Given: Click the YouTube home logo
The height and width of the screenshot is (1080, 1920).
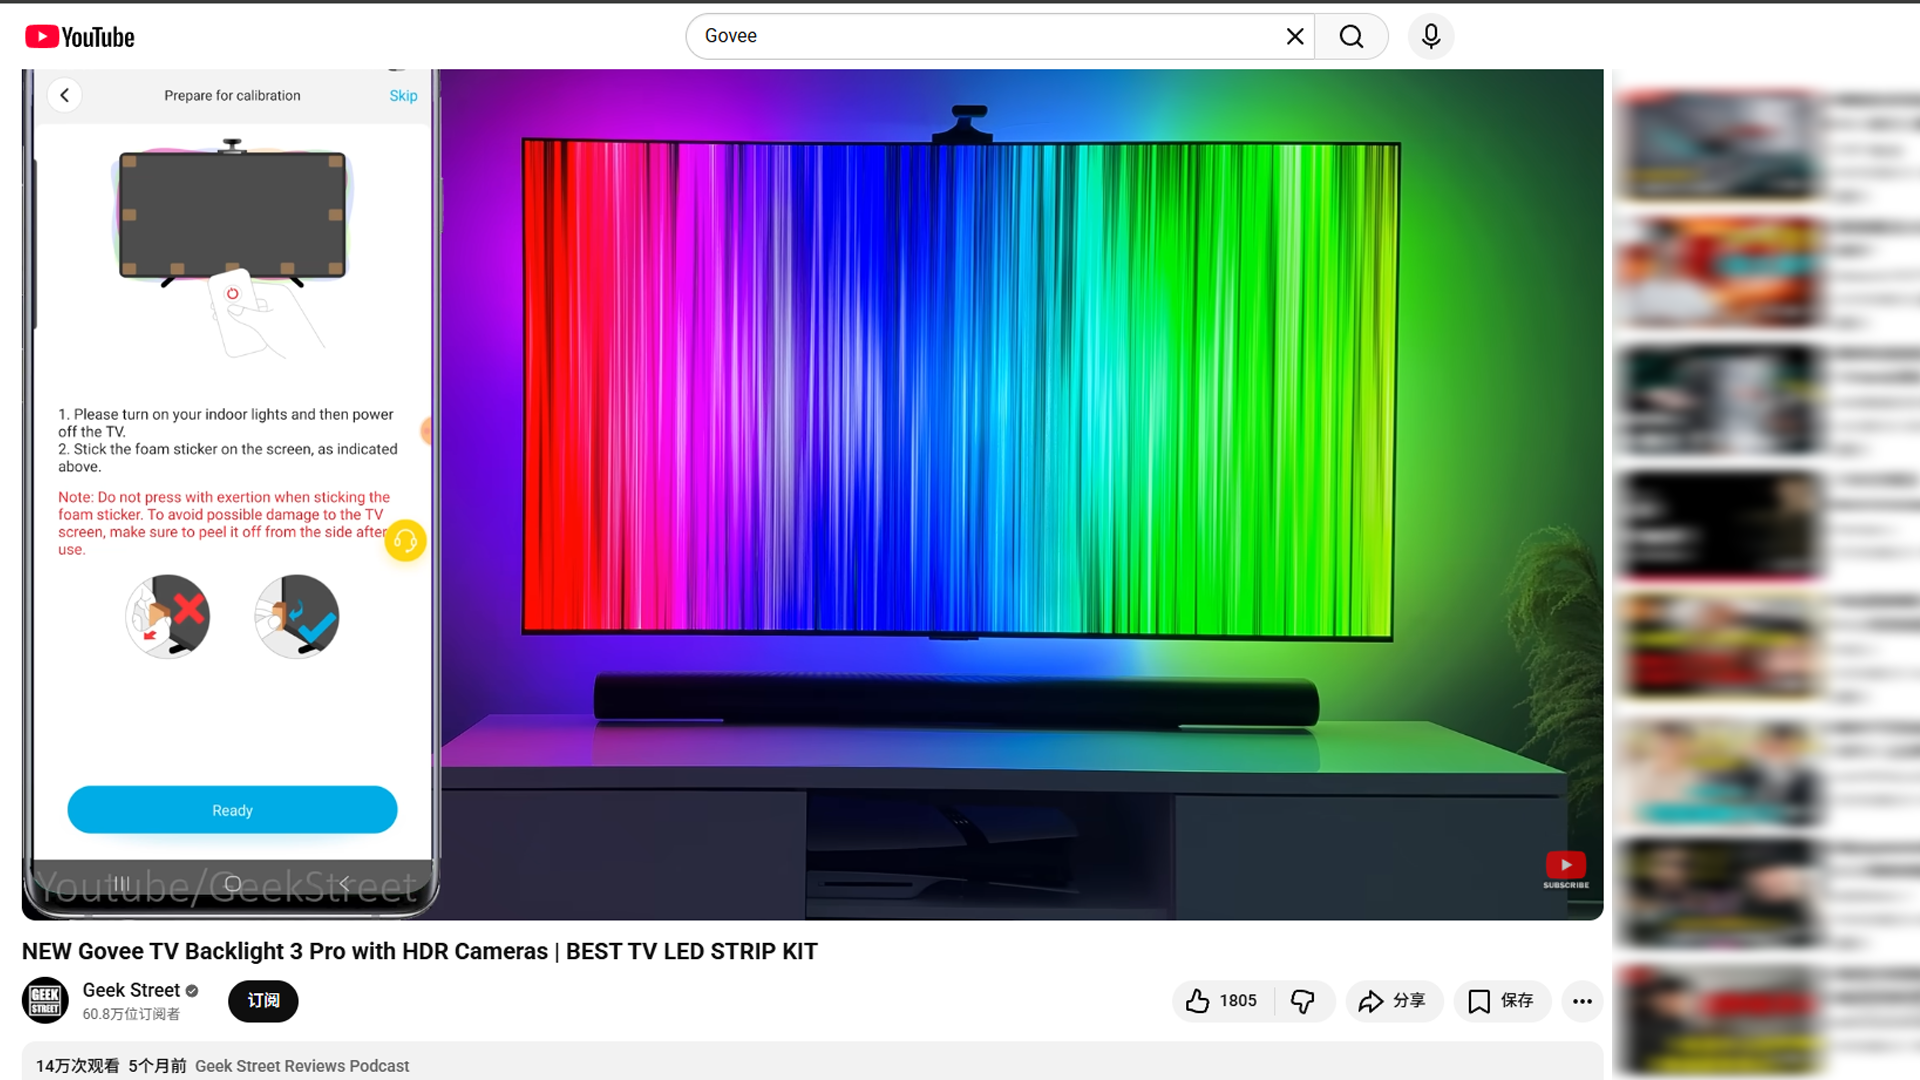Looking at the screenshot, I should [x=80, y=37].
